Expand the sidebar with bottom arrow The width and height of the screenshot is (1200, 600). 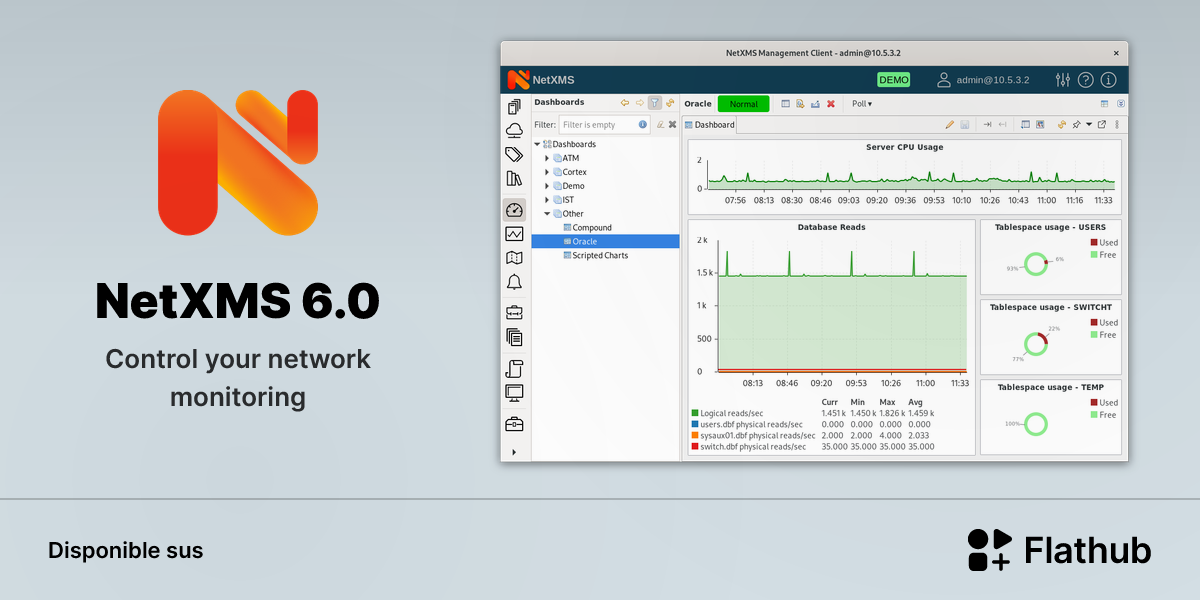(514, 452)
